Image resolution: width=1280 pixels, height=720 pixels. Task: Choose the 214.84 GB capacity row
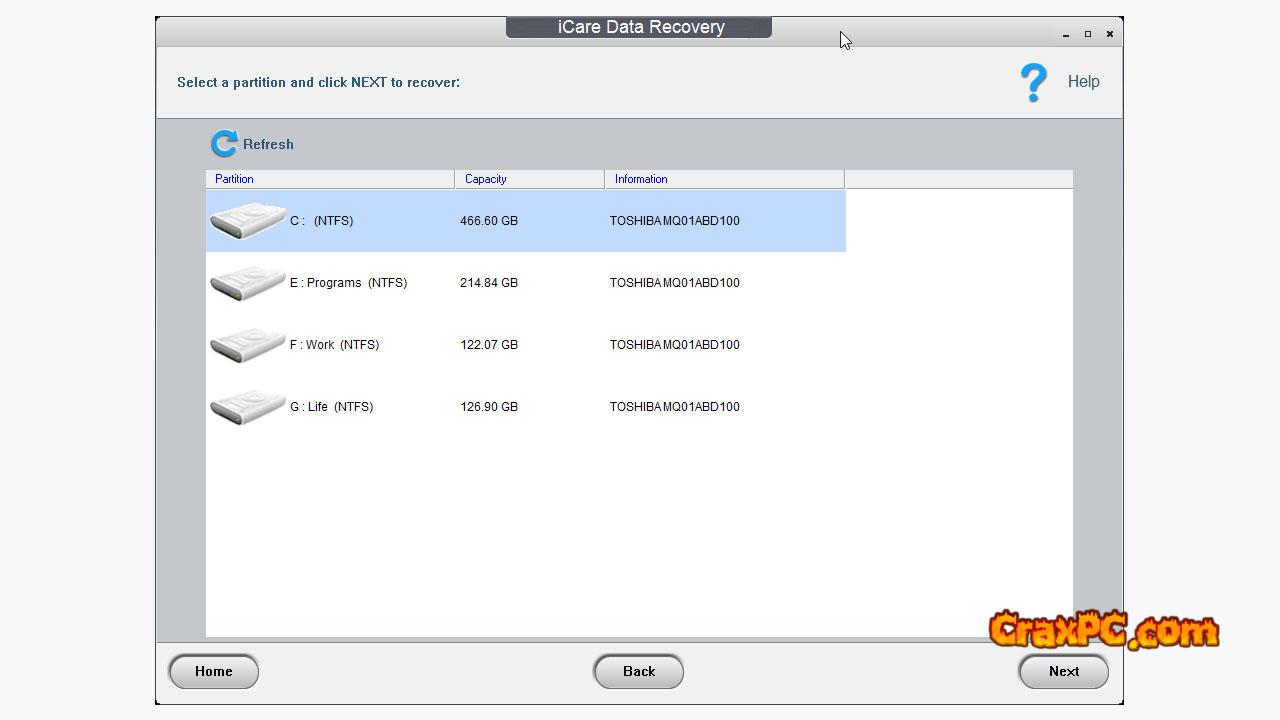(489, 283)
